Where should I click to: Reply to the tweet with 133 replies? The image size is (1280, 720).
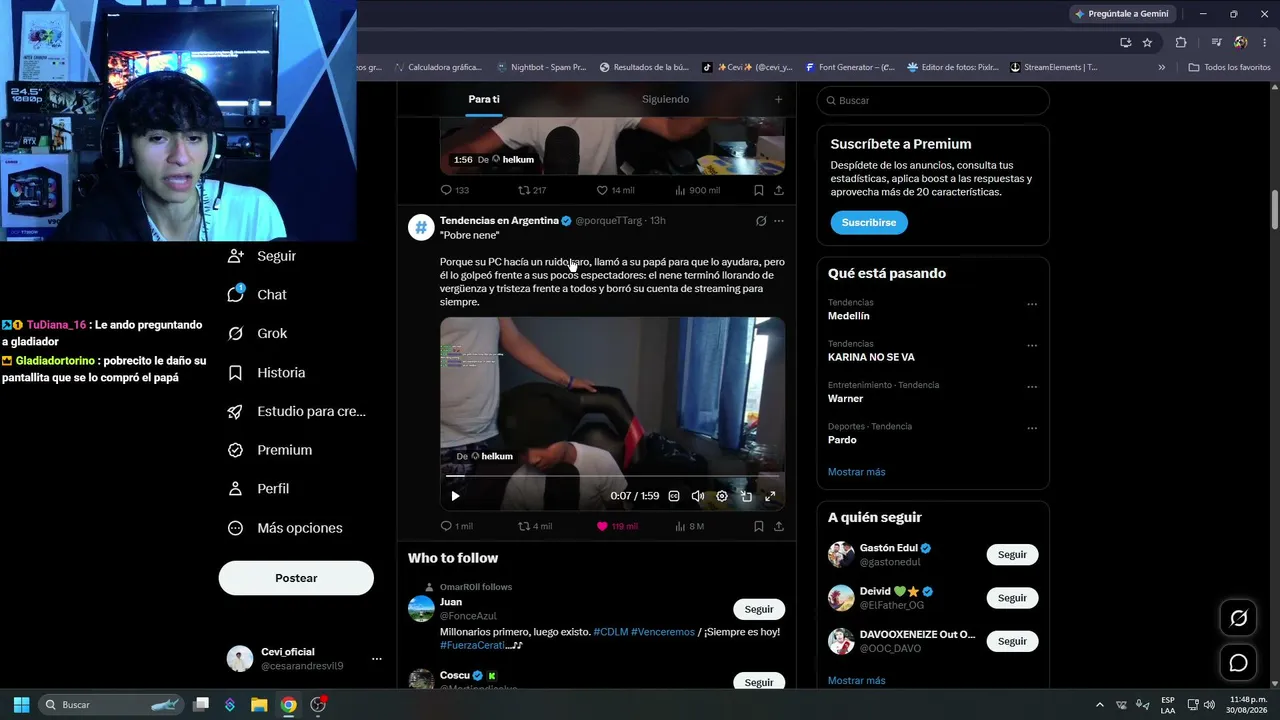454,190
